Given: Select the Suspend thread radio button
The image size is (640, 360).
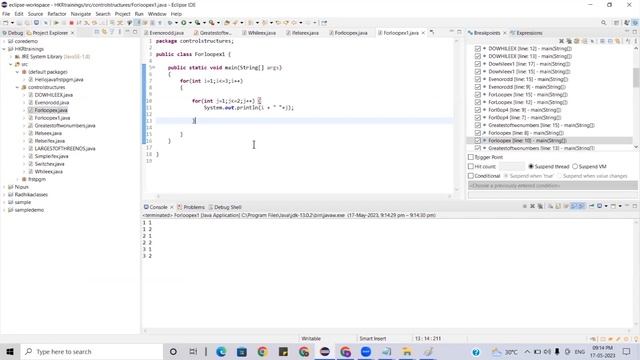Looking at the screenshot, I should (531, 167).
